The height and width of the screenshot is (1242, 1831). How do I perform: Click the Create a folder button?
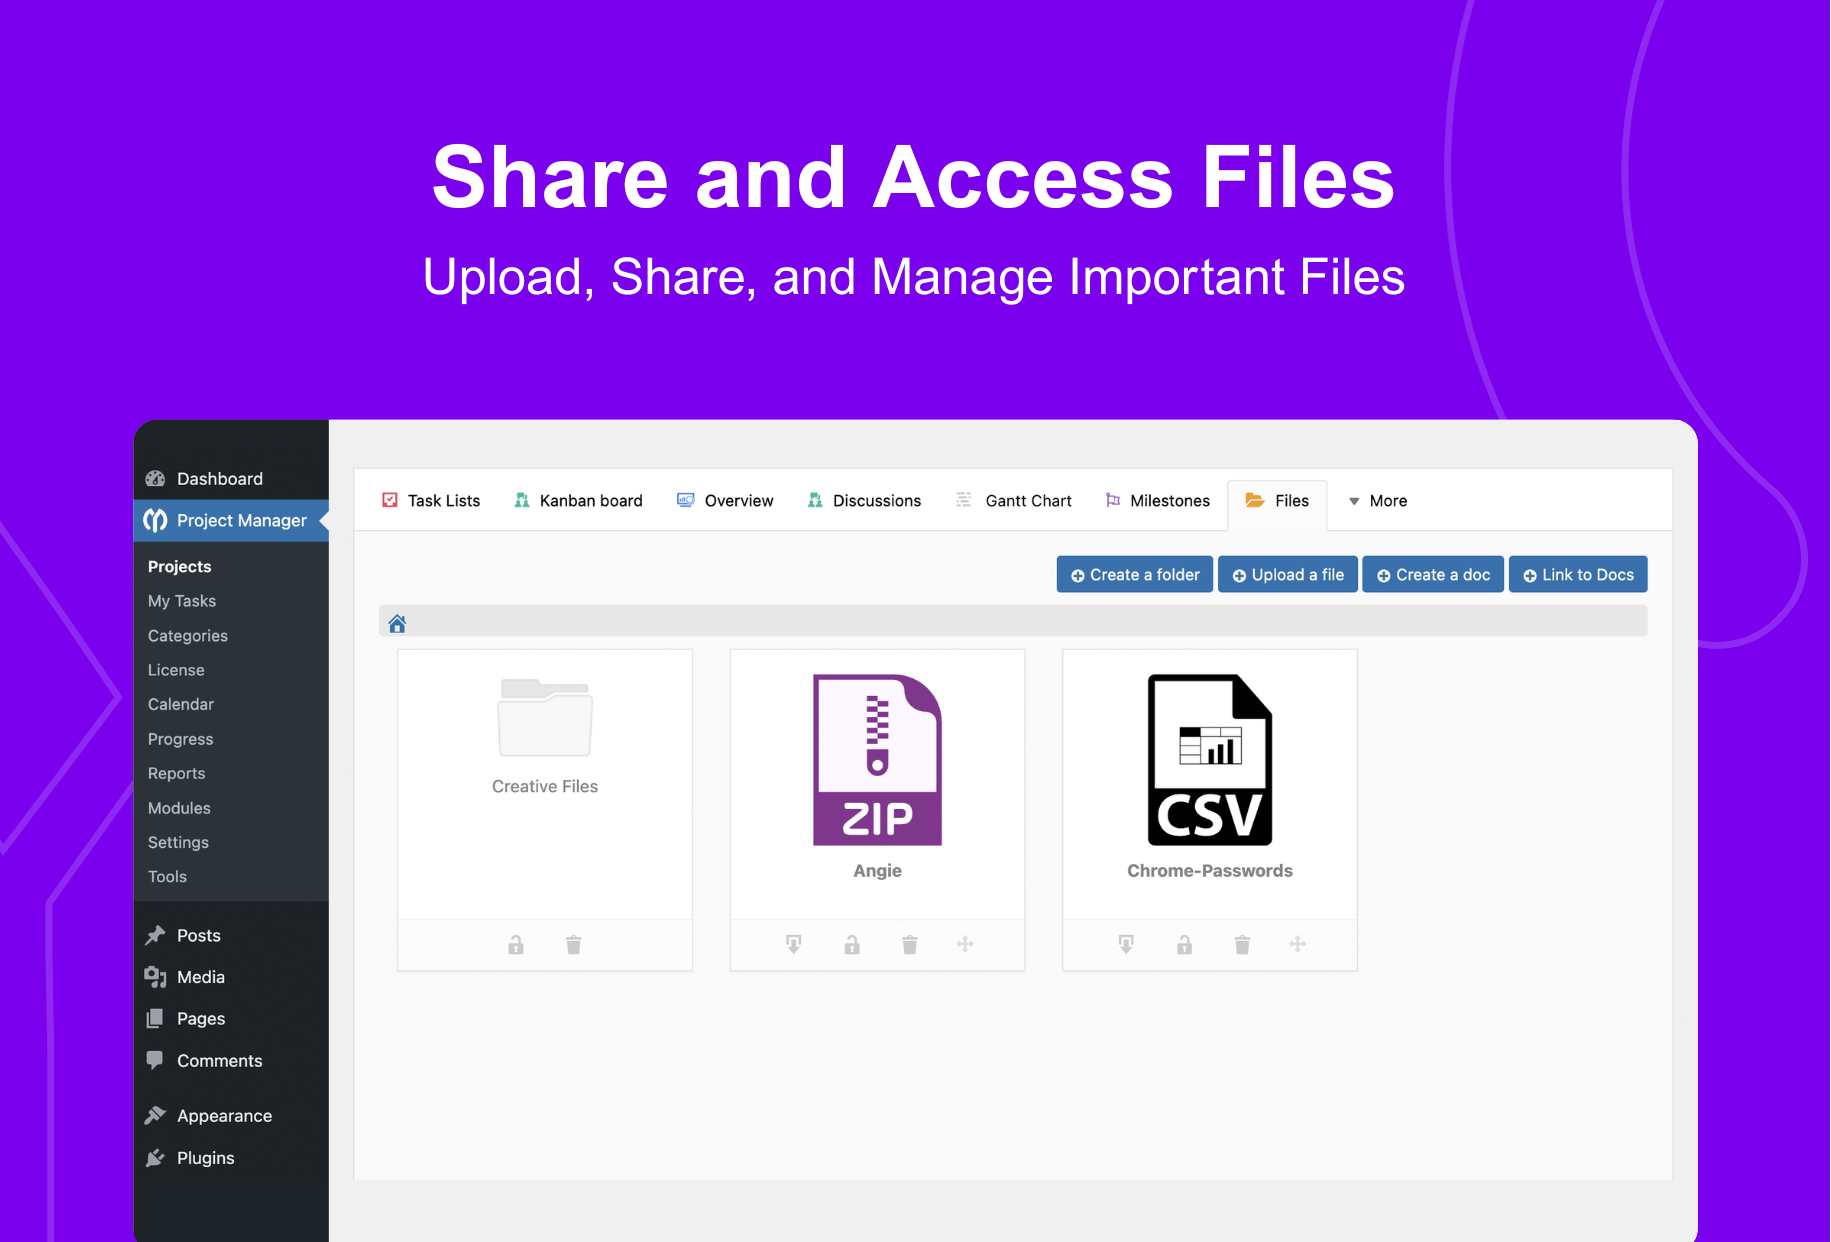(1134, 574)
